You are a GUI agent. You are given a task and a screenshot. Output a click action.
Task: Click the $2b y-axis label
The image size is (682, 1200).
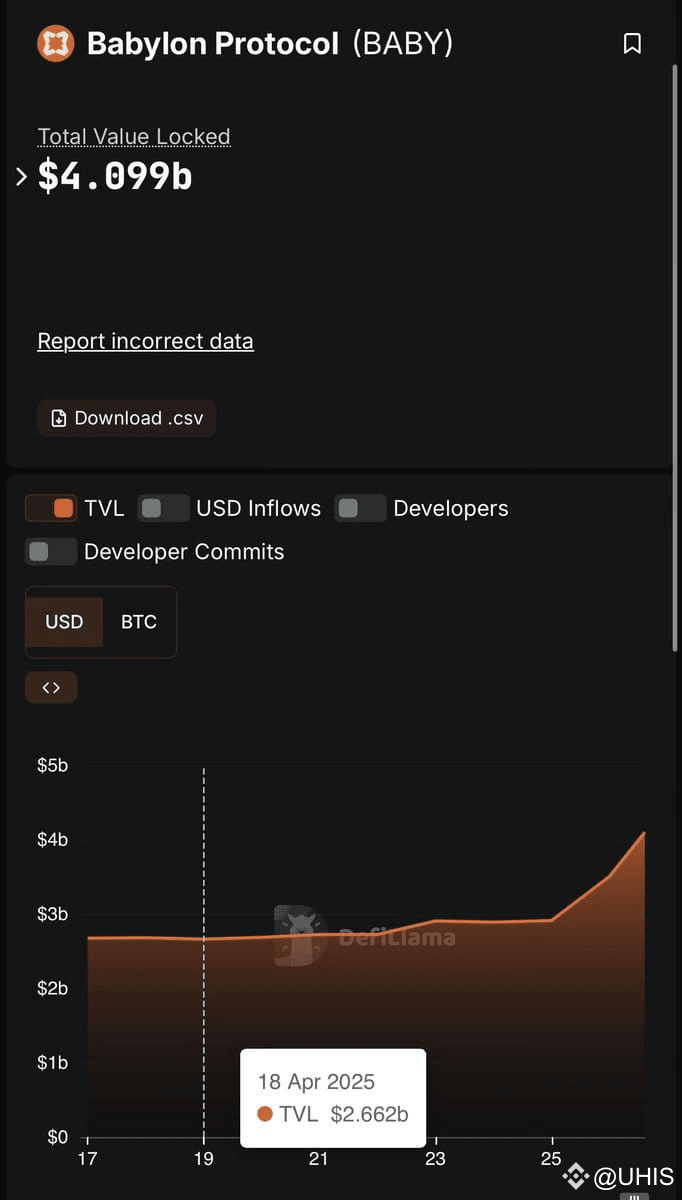pos(52,988)
